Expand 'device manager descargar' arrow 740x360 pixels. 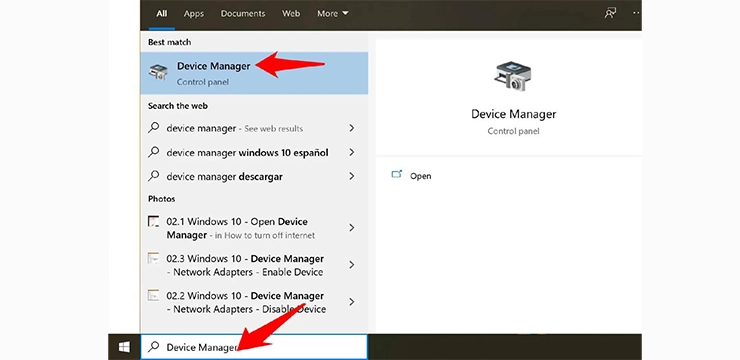pyautogui.click(x=352, y=176)
